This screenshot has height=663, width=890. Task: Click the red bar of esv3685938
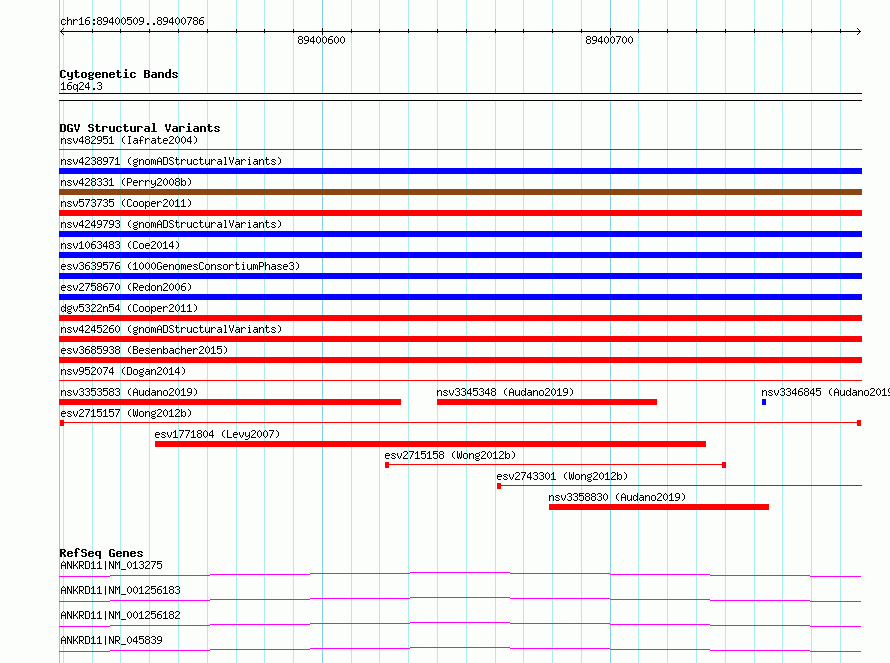click(460, 360)
